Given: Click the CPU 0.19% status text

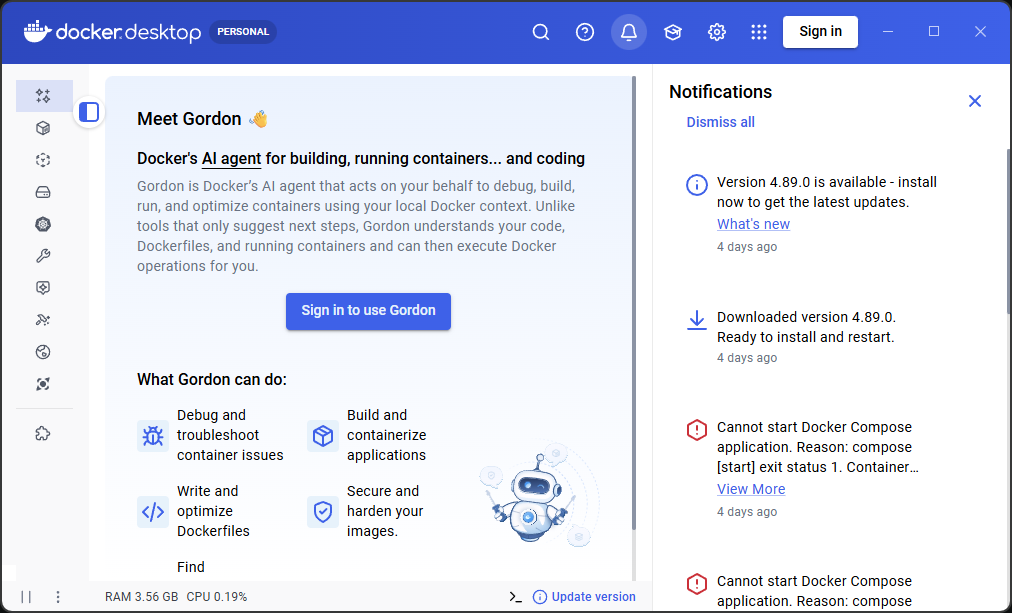Looking at the screenshot, I should click(x=217, y=597).
